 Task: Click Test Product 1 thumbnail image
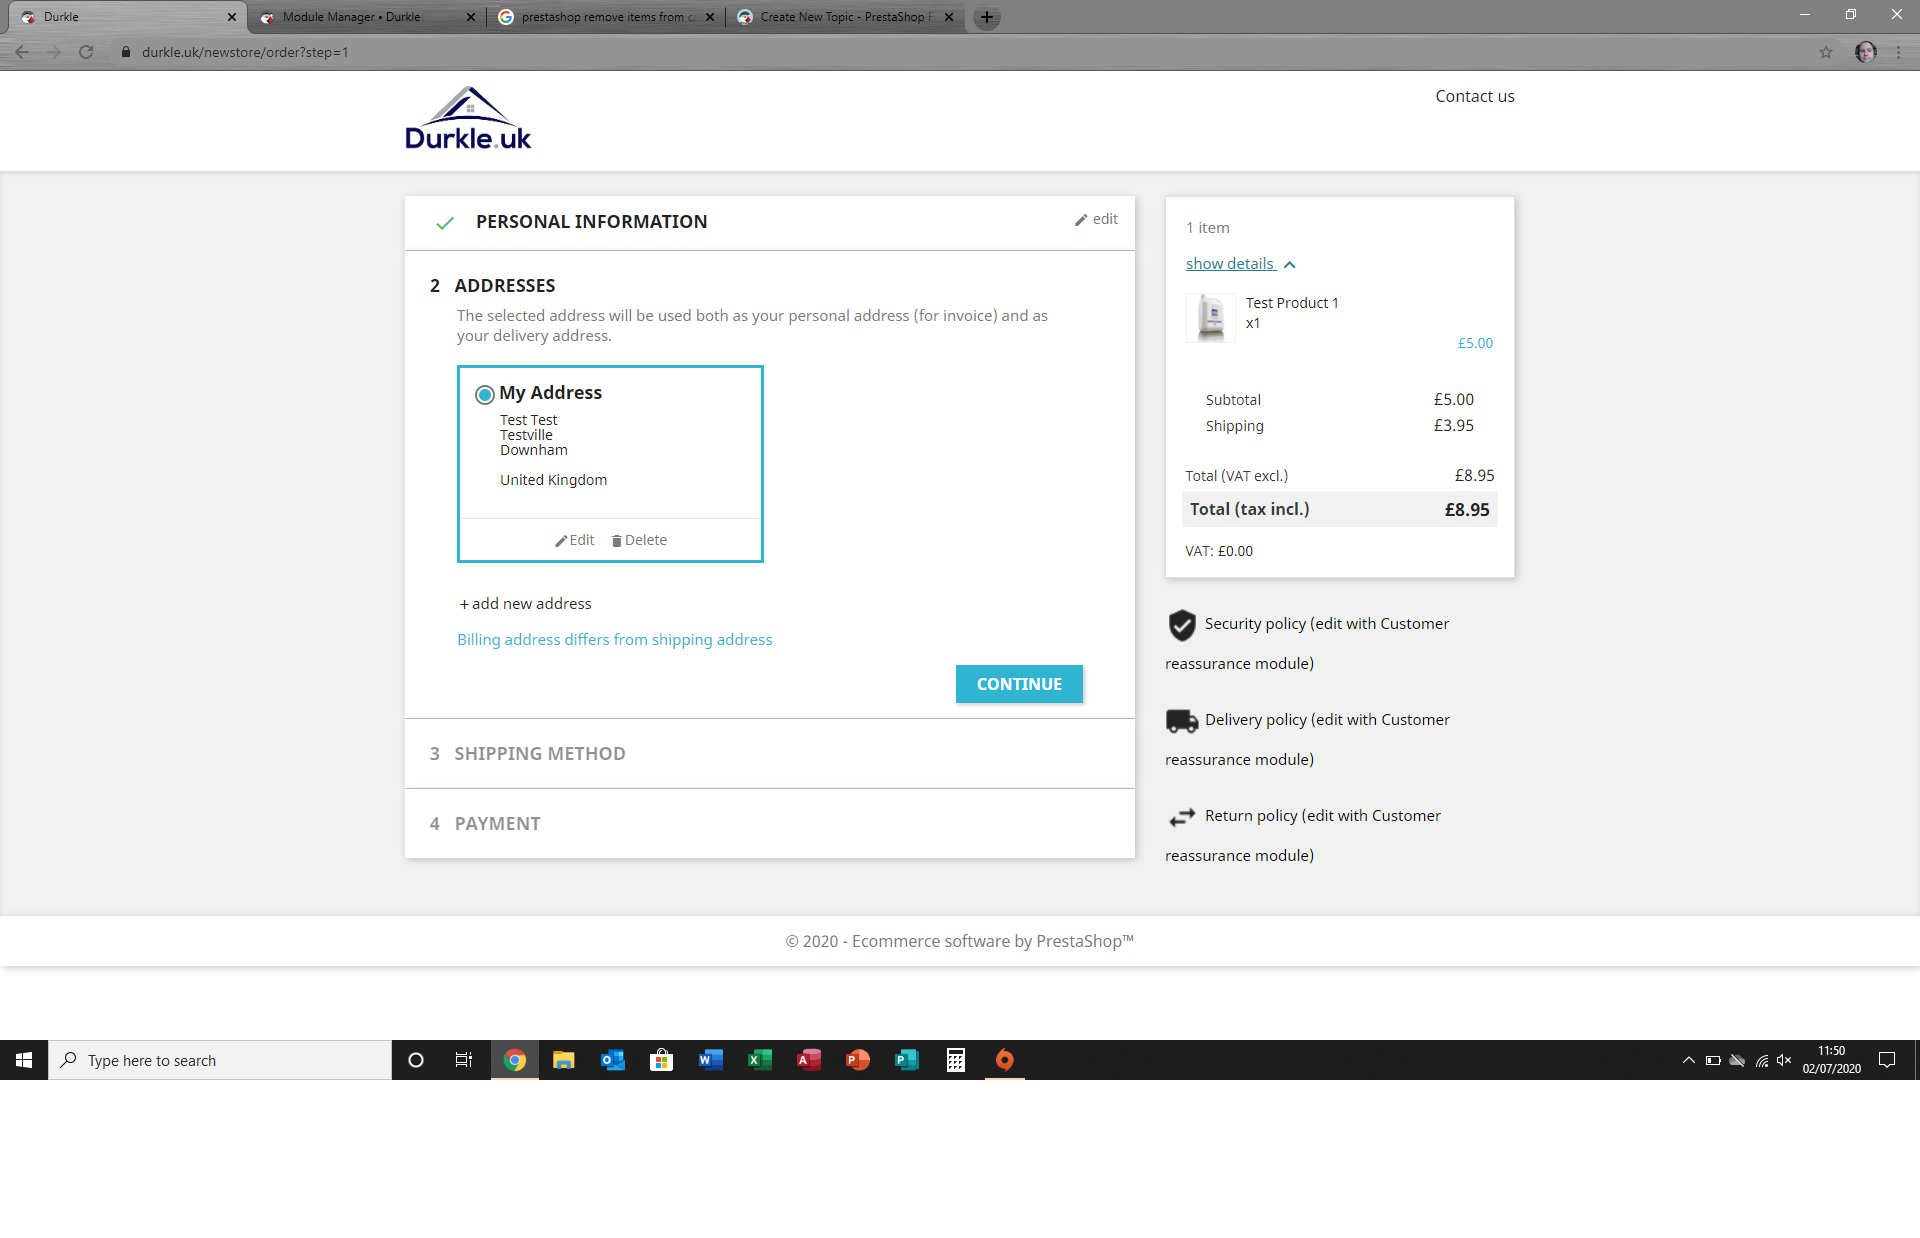(x=1211, y=318)
